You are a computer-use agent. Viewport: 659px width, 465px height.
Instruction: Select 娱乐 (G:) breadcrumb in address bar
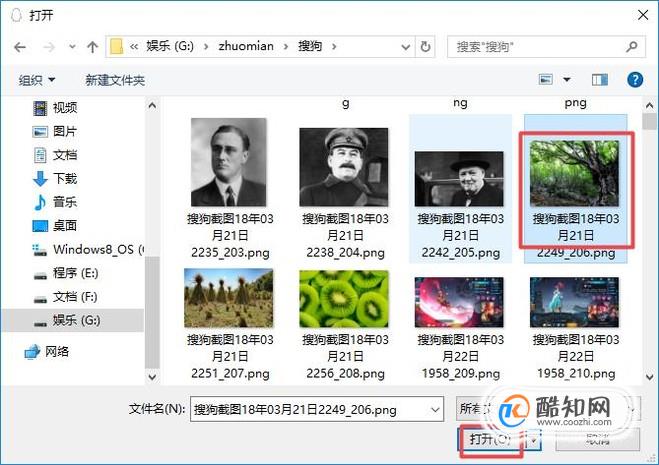[170, 46]
